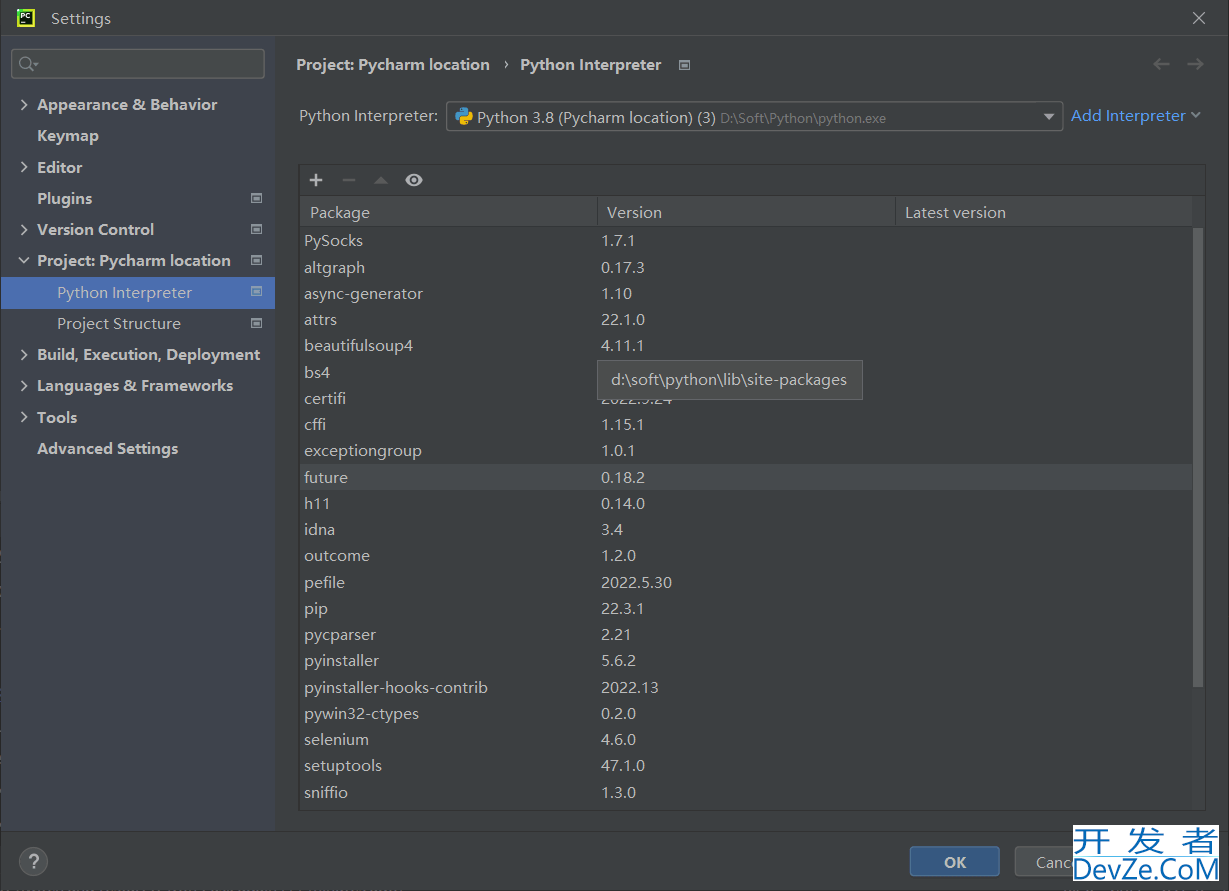Viewport: 1229px width, 891px height.
Task: Open the Add Interpreter dropdown link
Action: click(x=1136, y=116)
